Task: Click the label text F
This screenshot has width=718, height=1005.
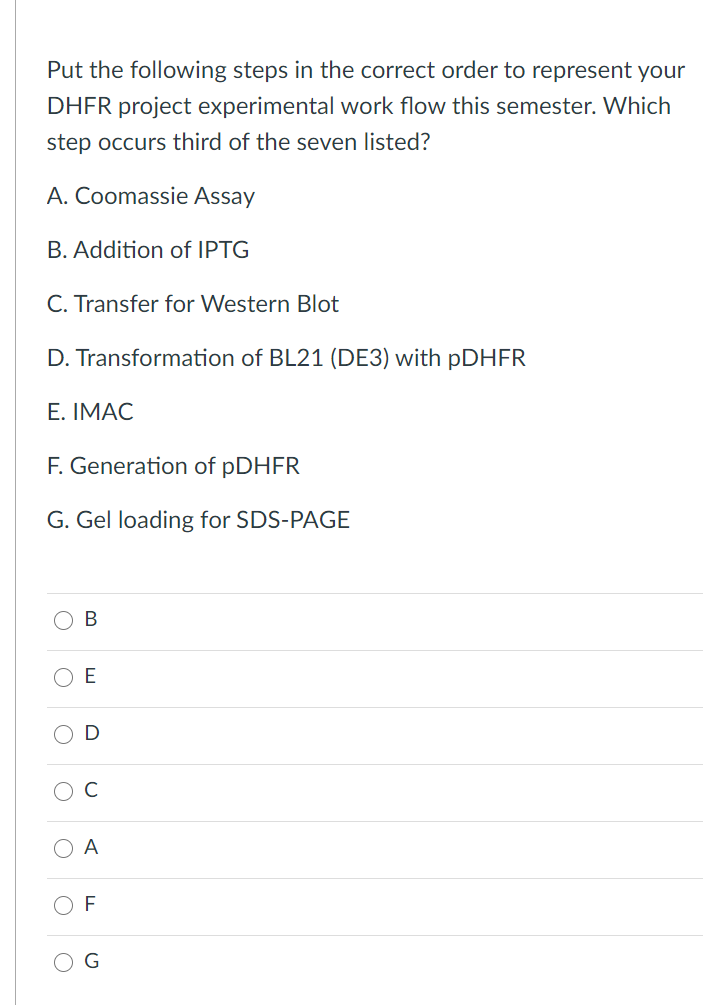Action: click(90, 905)
